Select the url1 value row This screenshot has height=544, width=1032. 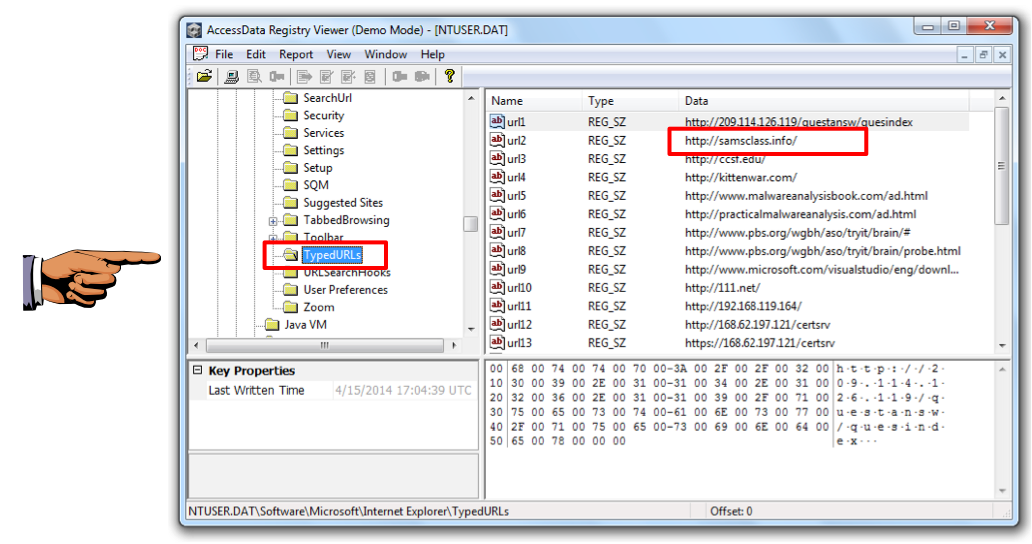(x=728, y=122)
